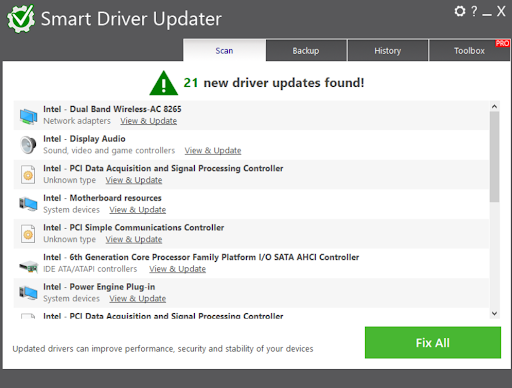
Task: Click the PRO badge on Toolbox
Action: point(502,43)
